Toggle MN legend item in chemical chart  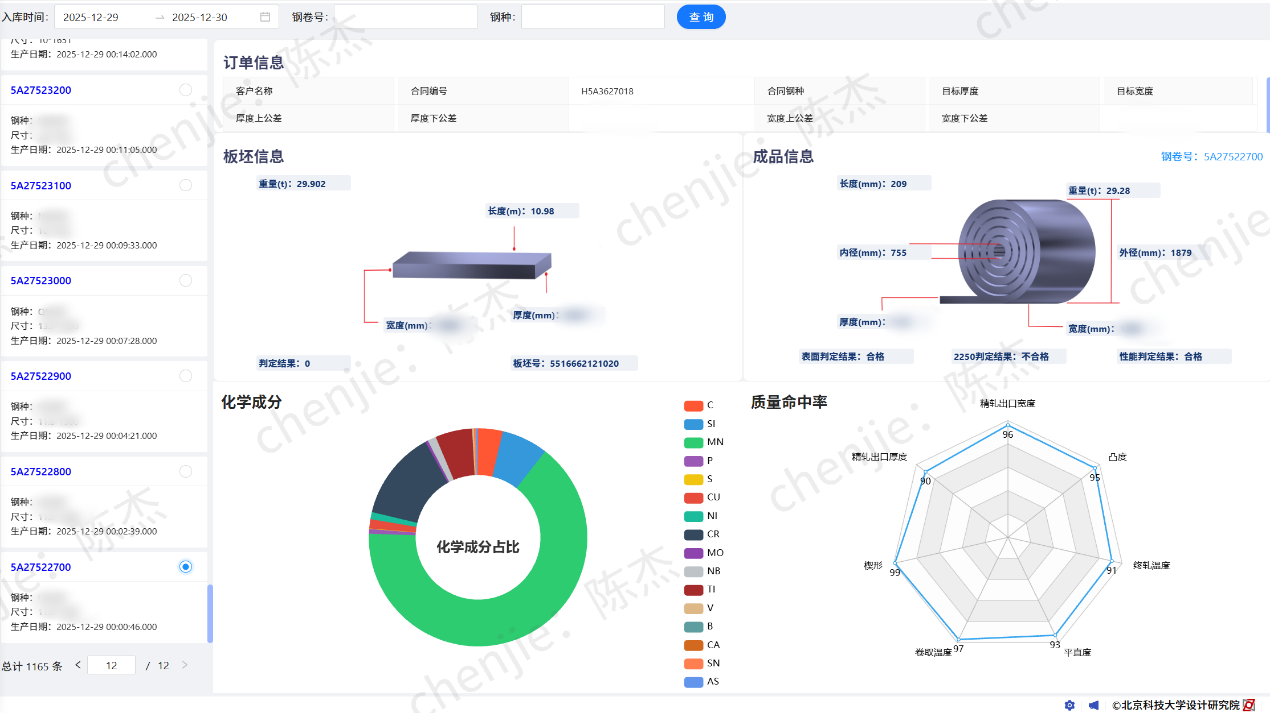point(704,442)
